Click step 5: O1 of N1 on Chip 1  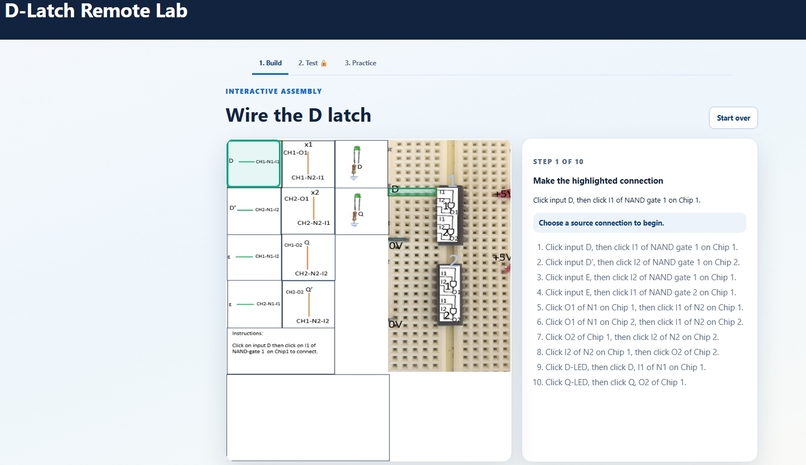(640, 307)
